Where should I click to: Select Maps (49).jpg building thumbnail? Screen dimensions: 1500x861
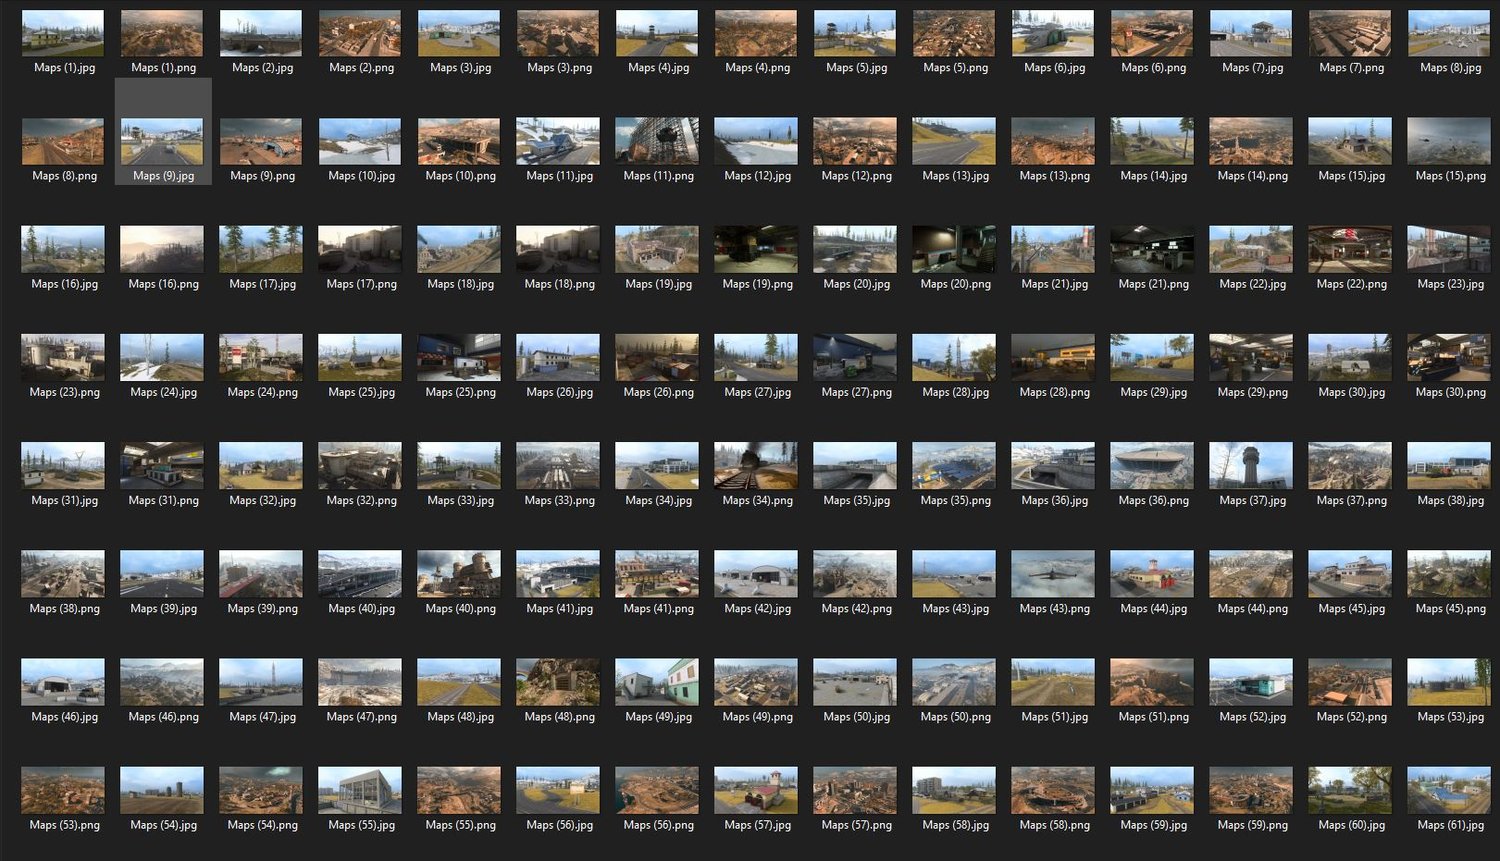click(657, 681)
